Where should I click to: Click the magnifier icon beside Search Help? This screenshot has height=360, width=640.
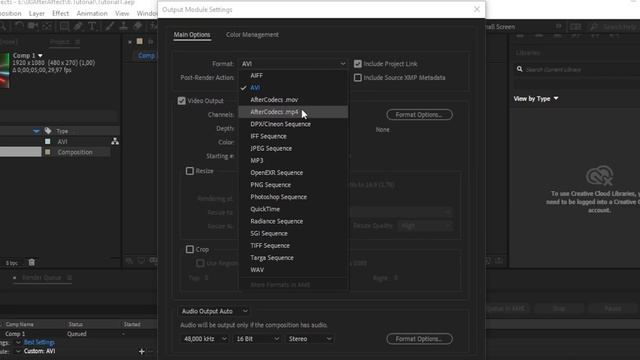[x=594, y=27]
